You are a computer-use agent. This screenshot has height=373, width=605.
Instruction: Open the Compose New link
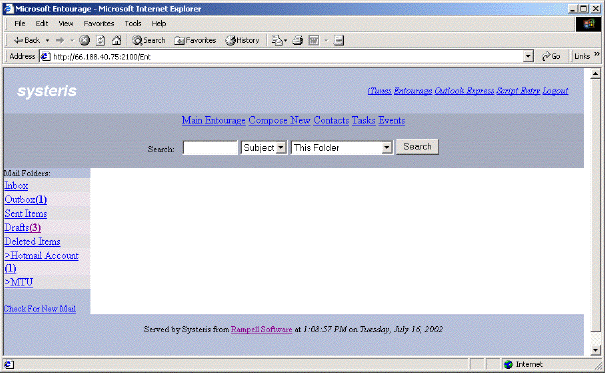click(x=279, y=120)
